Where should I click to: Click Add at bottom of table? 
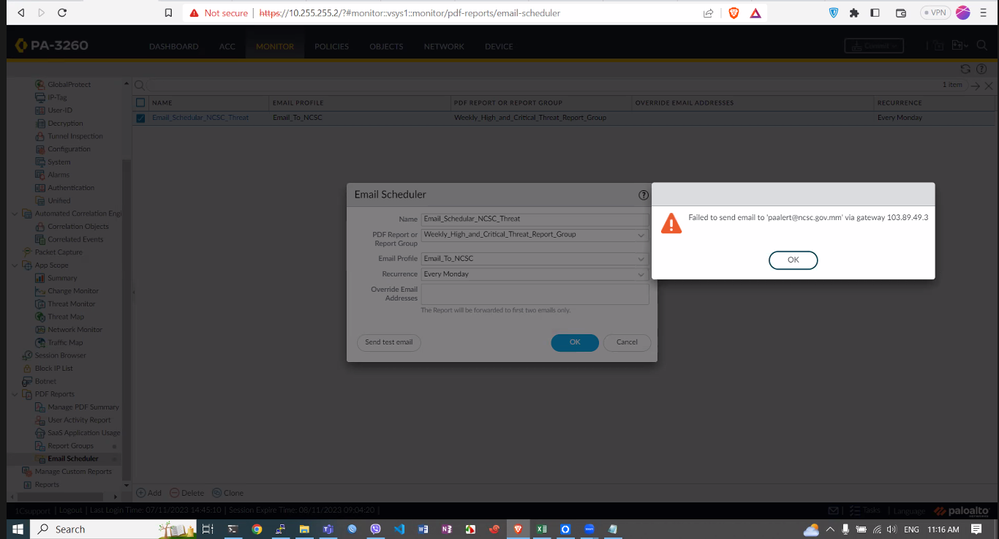tap(148, 493)
